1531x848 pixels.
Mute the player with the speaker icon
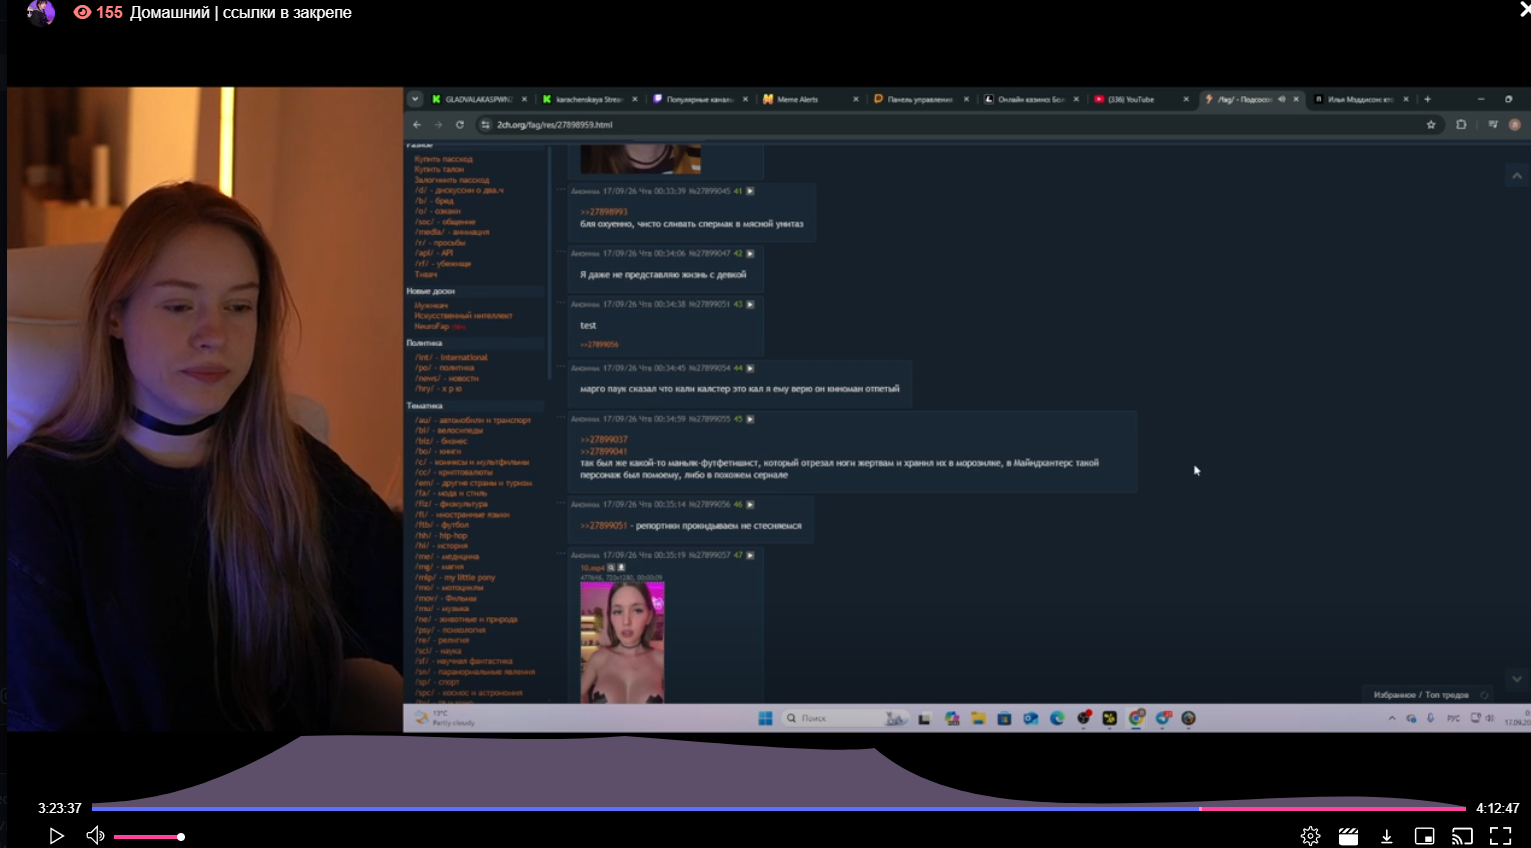click(95, 836)
